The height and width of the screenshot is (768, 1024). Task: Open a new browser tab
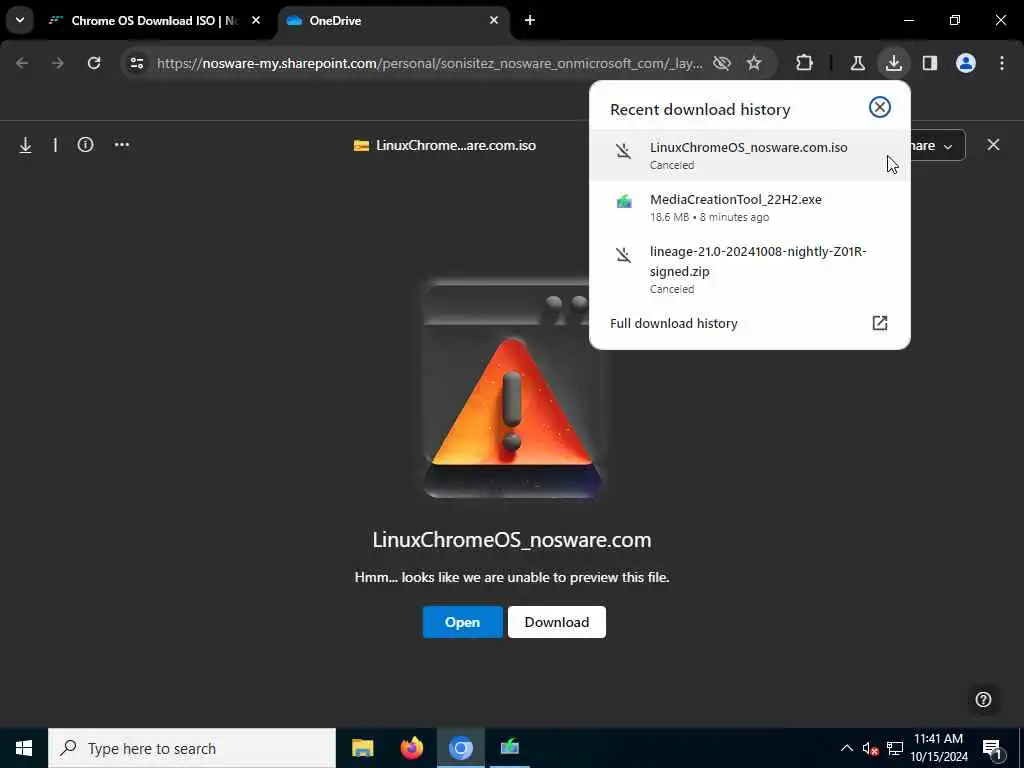(530, 20)
